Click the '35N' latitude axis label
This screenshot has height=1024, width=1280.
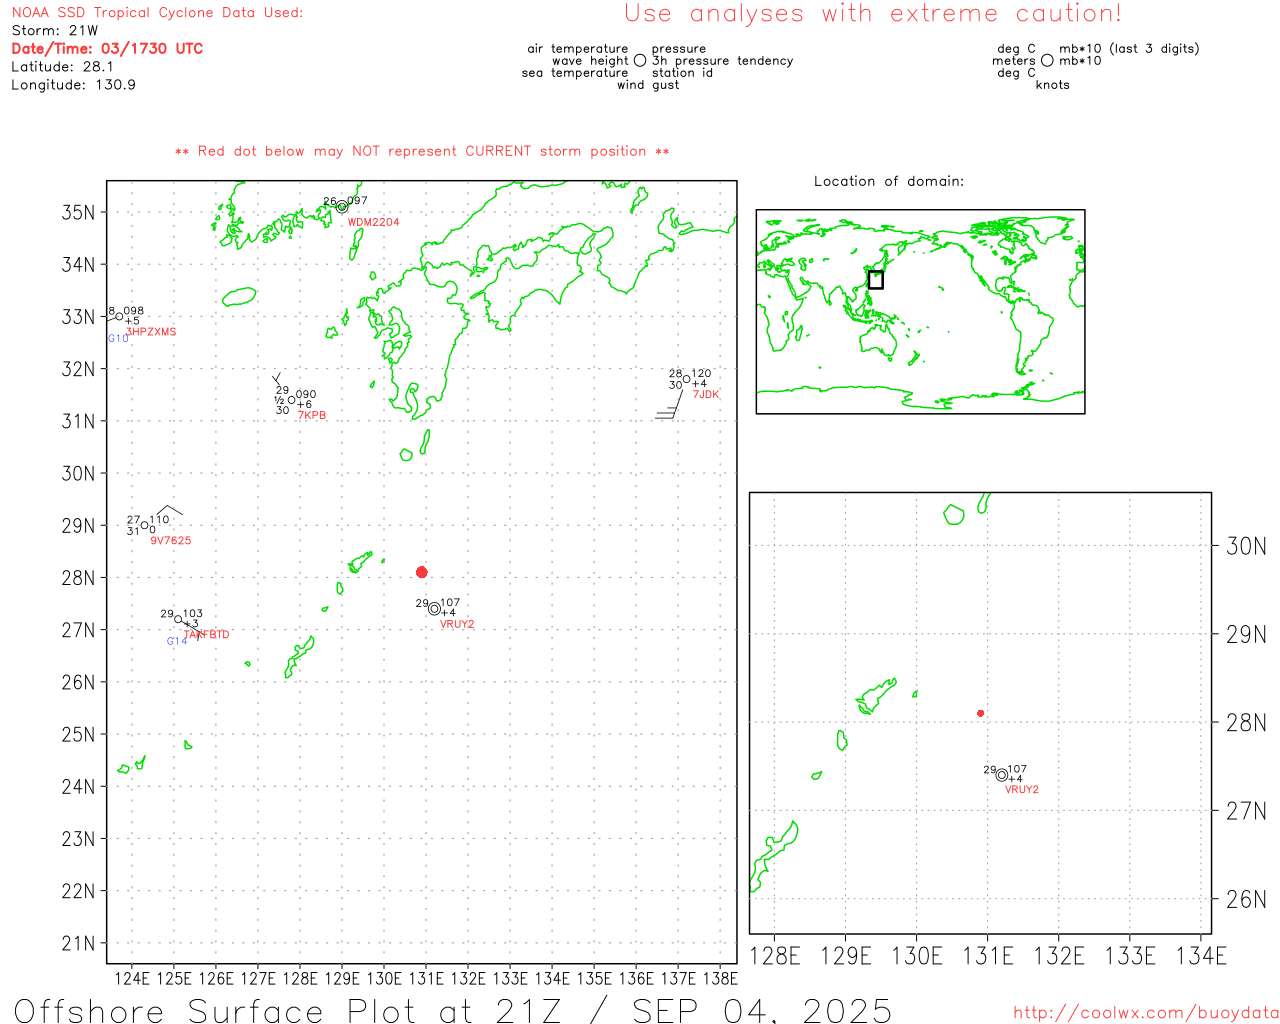point(78,212)
